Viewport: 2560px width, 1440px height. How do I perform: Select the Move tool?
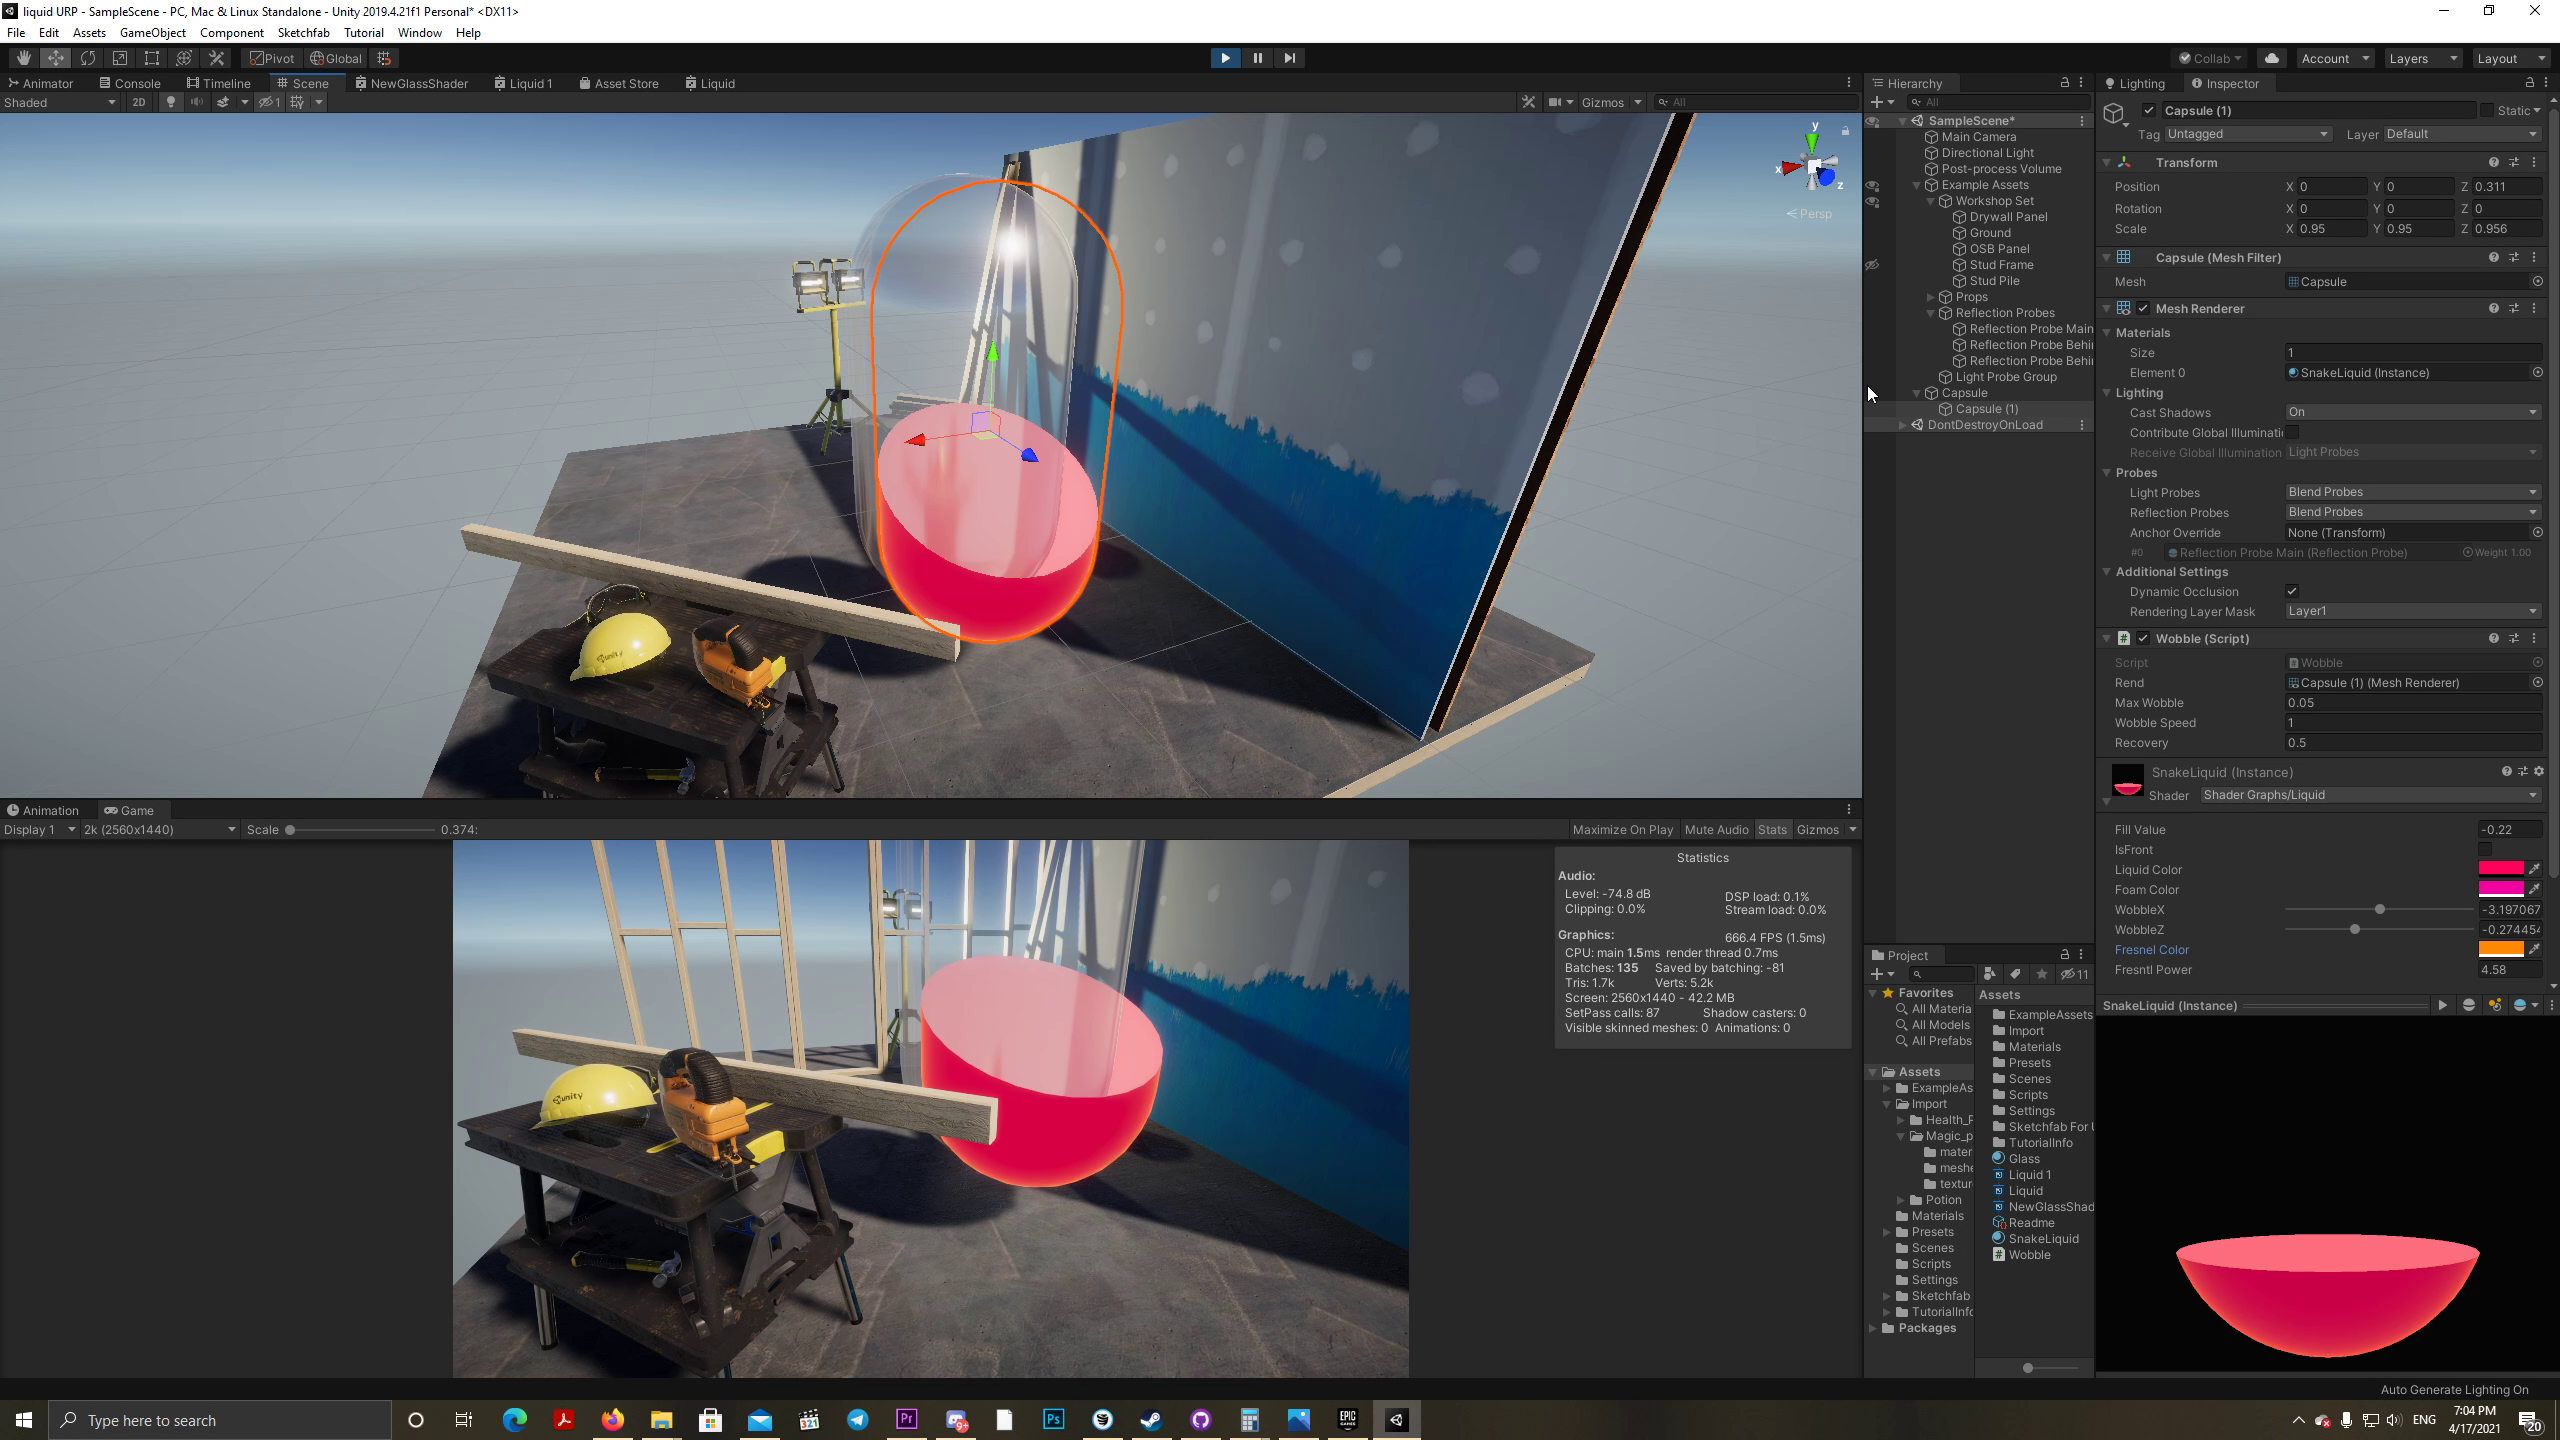tap(56, 58)
